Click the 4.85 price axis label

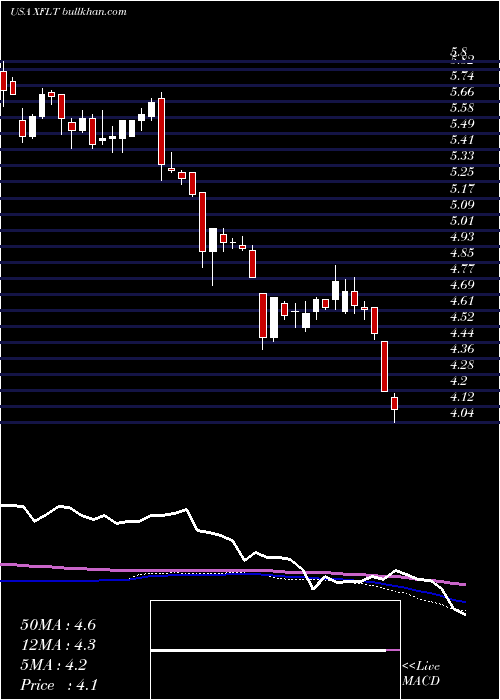462,253
